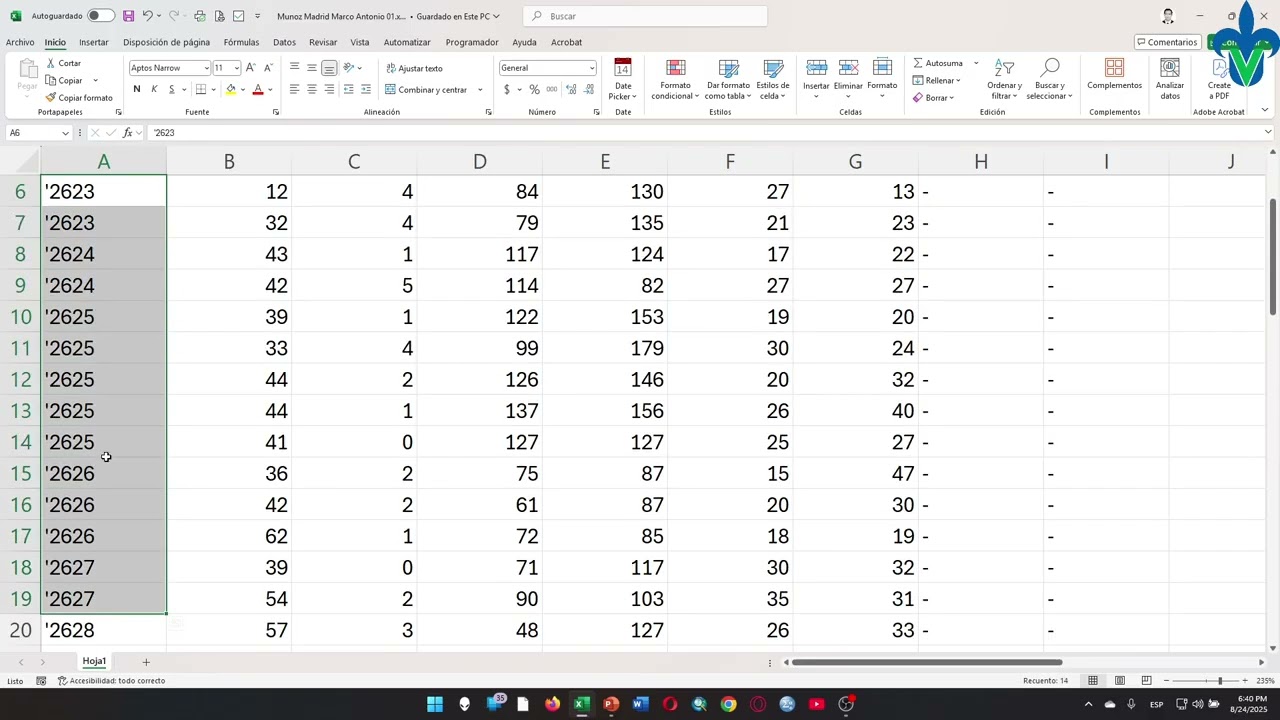Screen dimensions: 1280x720
Task: Click the percent style button
Action: coord(534,89)
